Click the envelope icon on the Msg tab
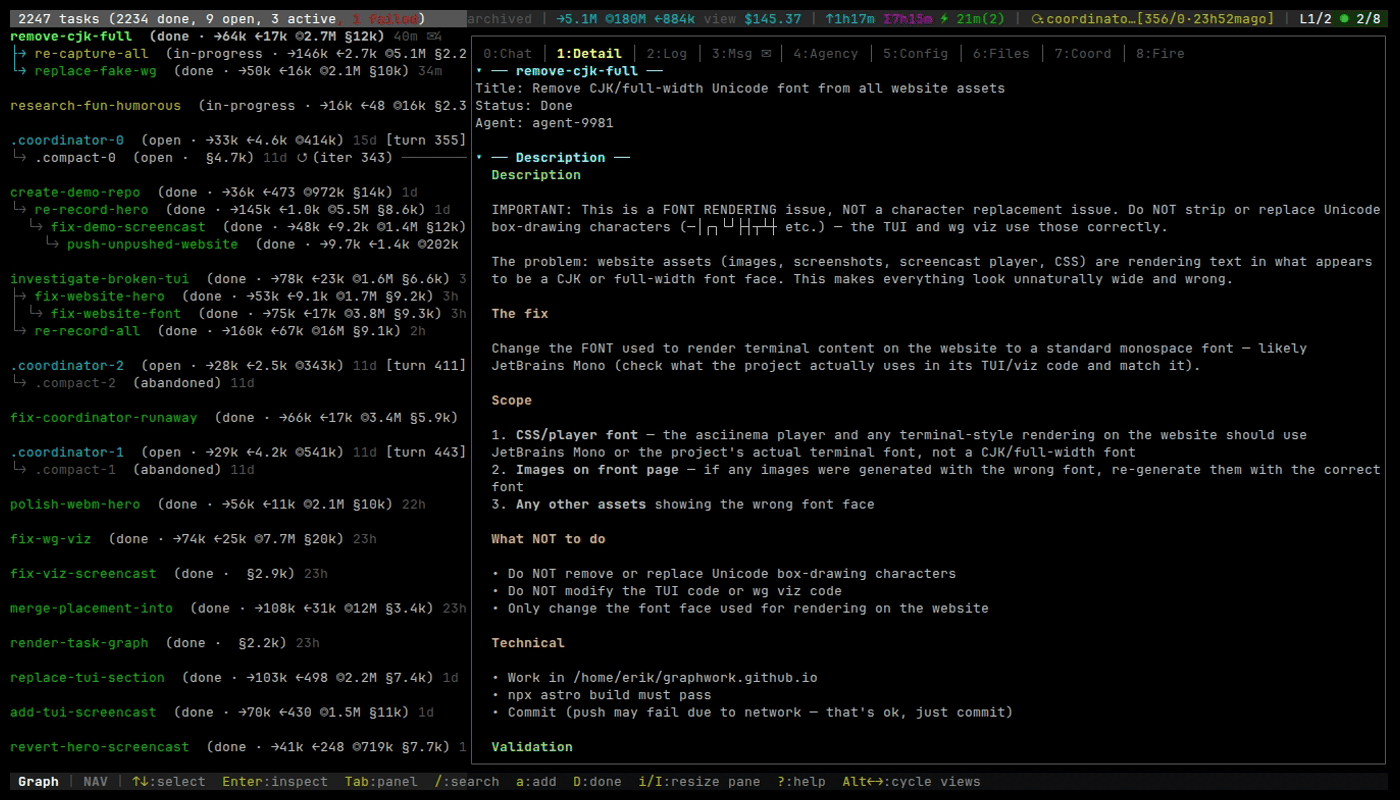Screen dimensions: 1400x800 point(766,54)
